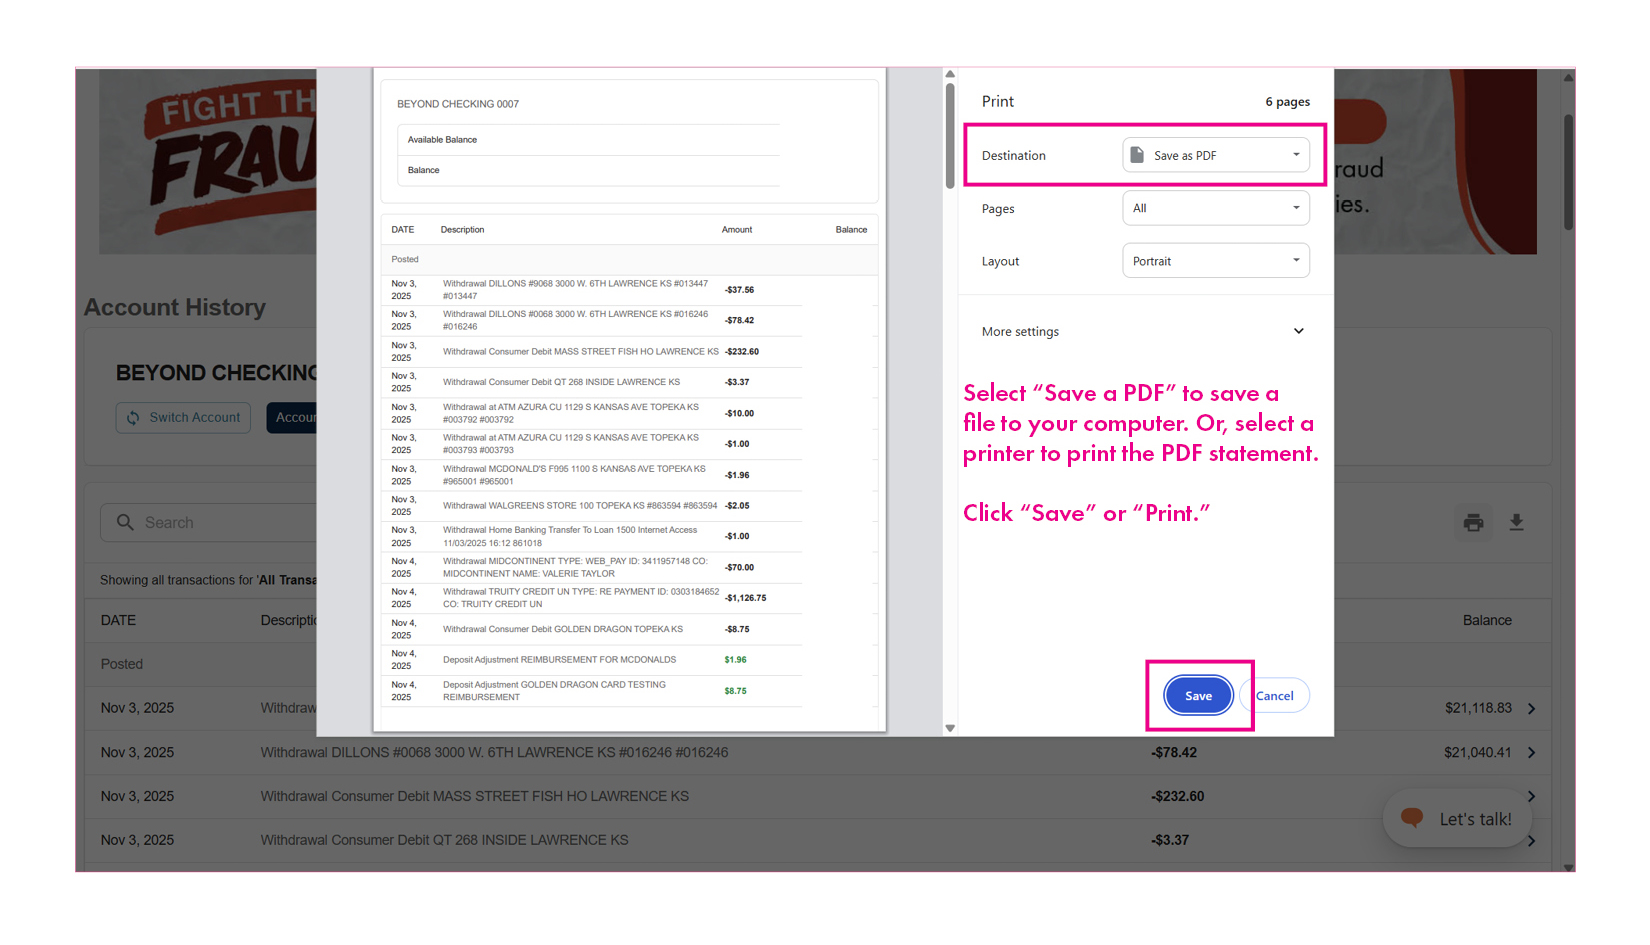Click the PDF document icon in Destination
The width and height of the screenshot is (1650, 945).
click(1137, 155)
